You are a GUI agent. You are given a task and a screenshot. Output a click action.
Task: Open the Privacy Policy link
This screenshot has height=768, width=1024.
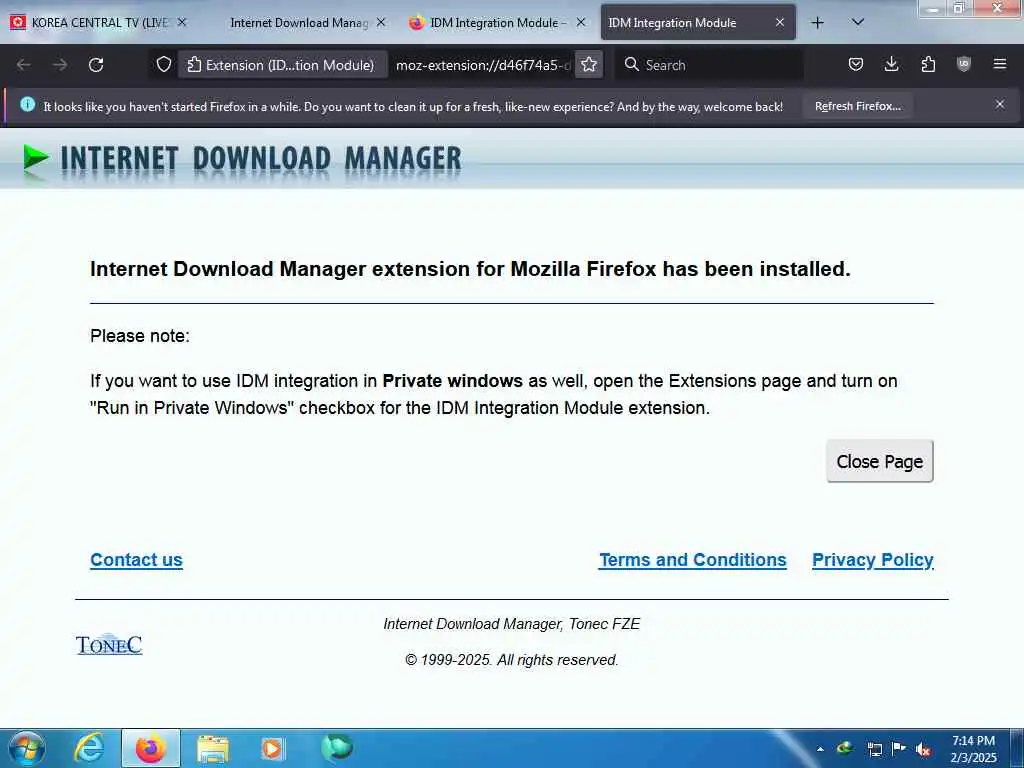click(872, 560)
